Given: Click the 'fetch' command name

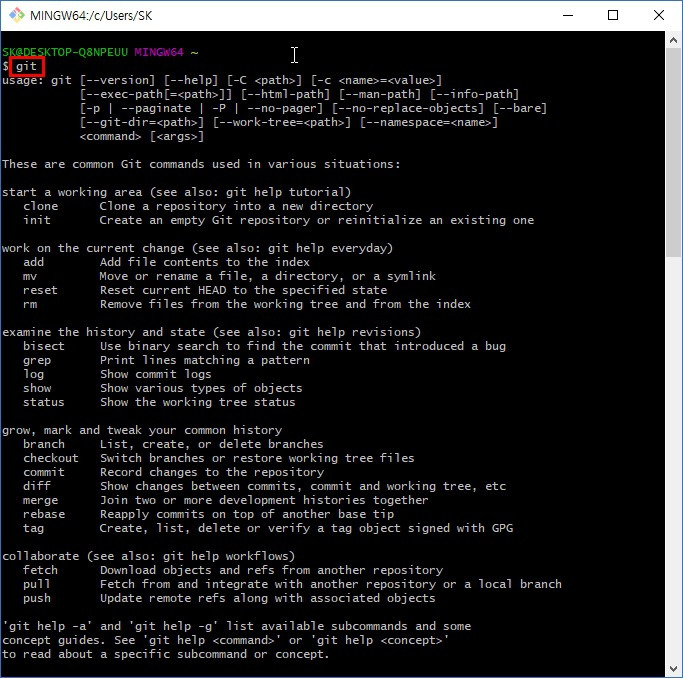Looking at the screenshot, I should [41, 570].
